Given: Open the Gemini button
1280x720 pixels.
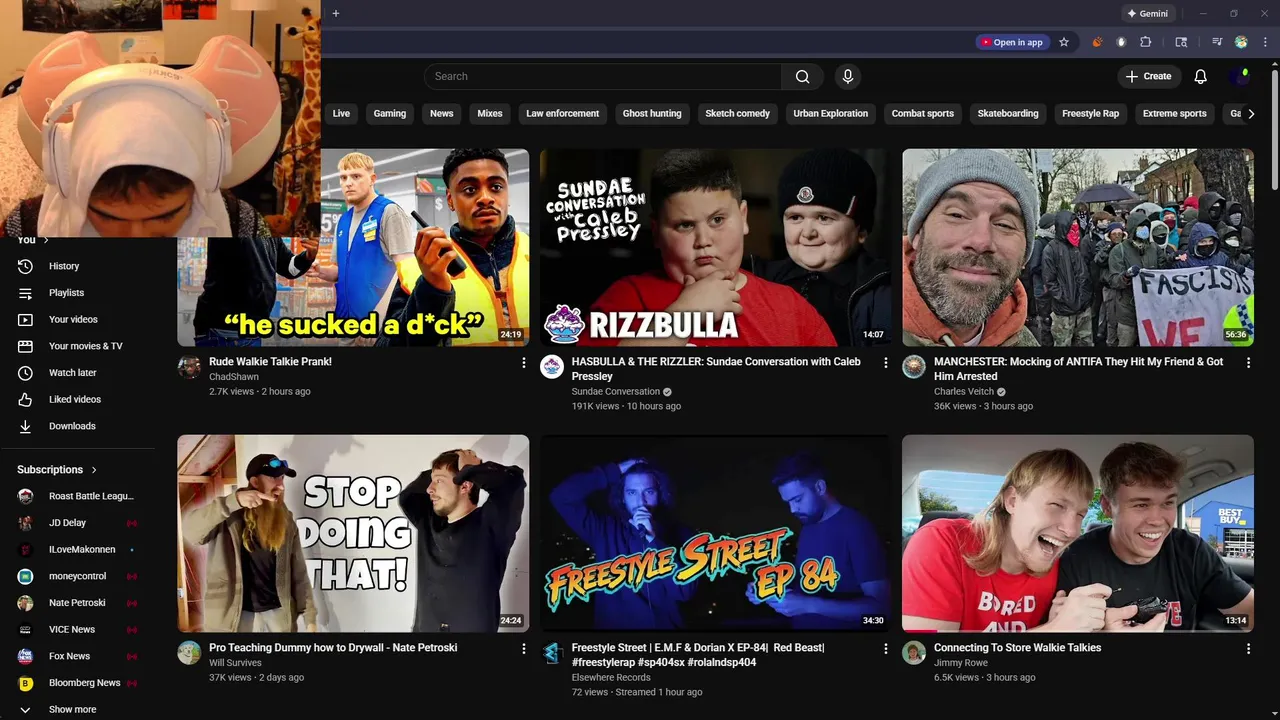Looking at the screenshot, I should pos(1147,13).
